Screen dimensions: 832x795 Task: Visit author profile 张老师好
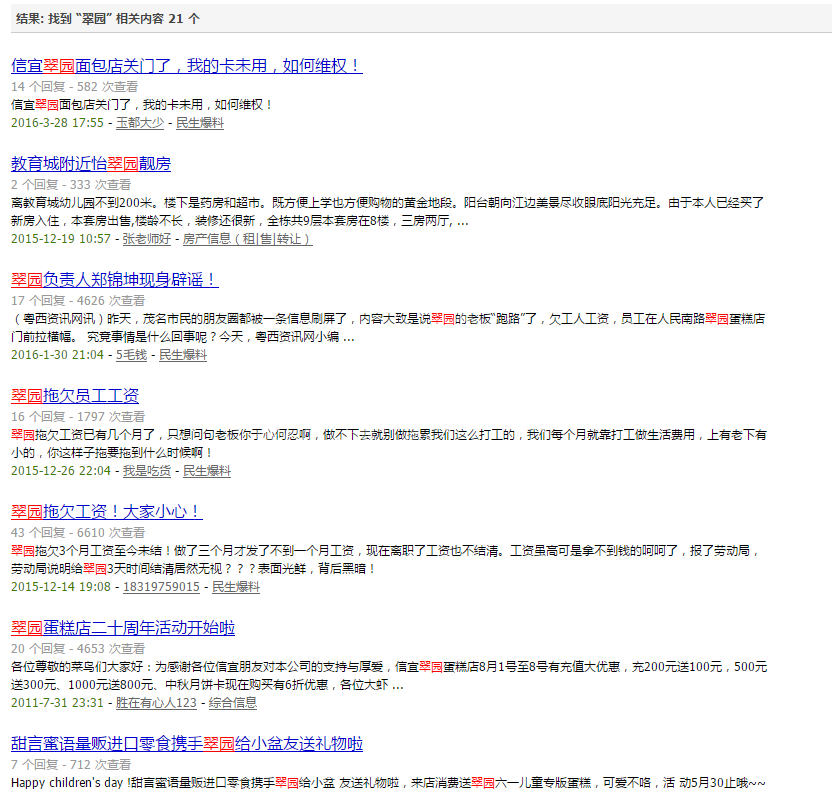[x=147, y=239]
